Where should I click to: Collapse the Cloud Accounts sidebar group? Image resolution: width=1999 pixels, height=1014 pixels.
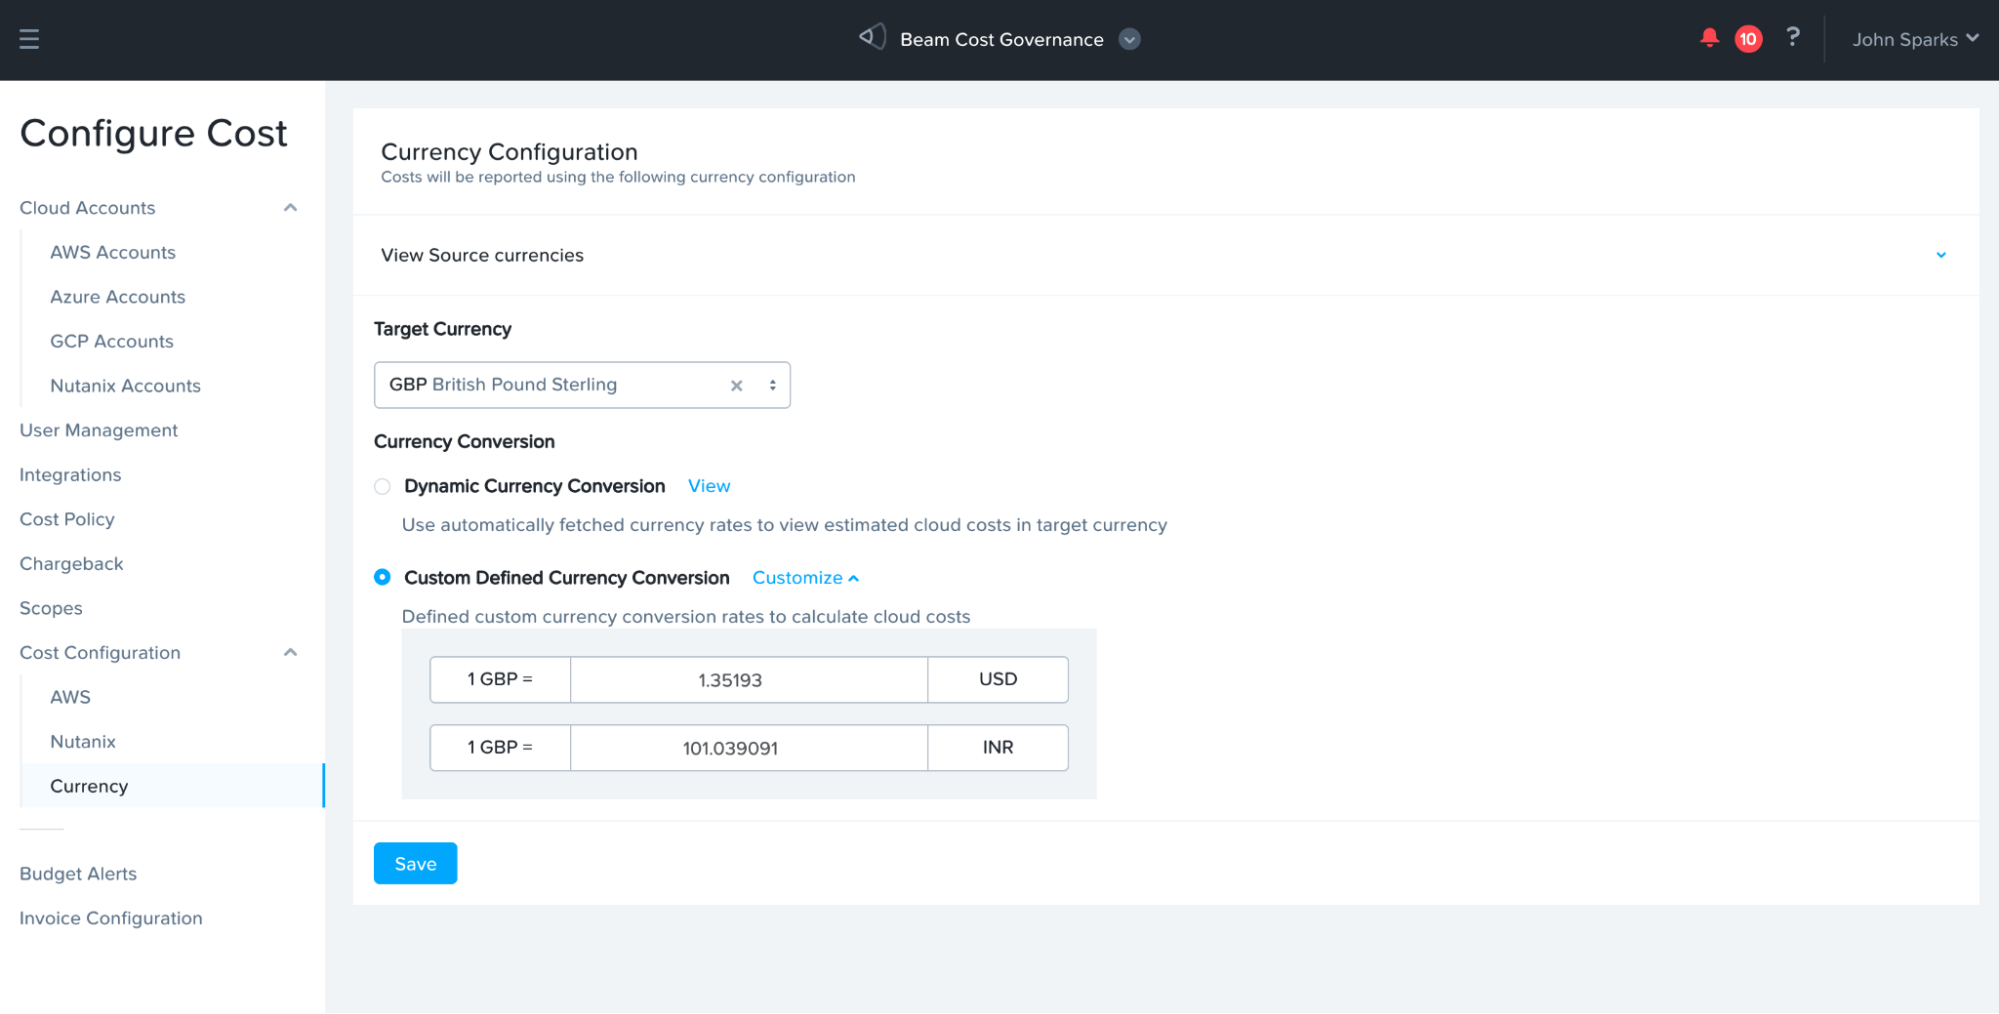click(x=290, y=208)
